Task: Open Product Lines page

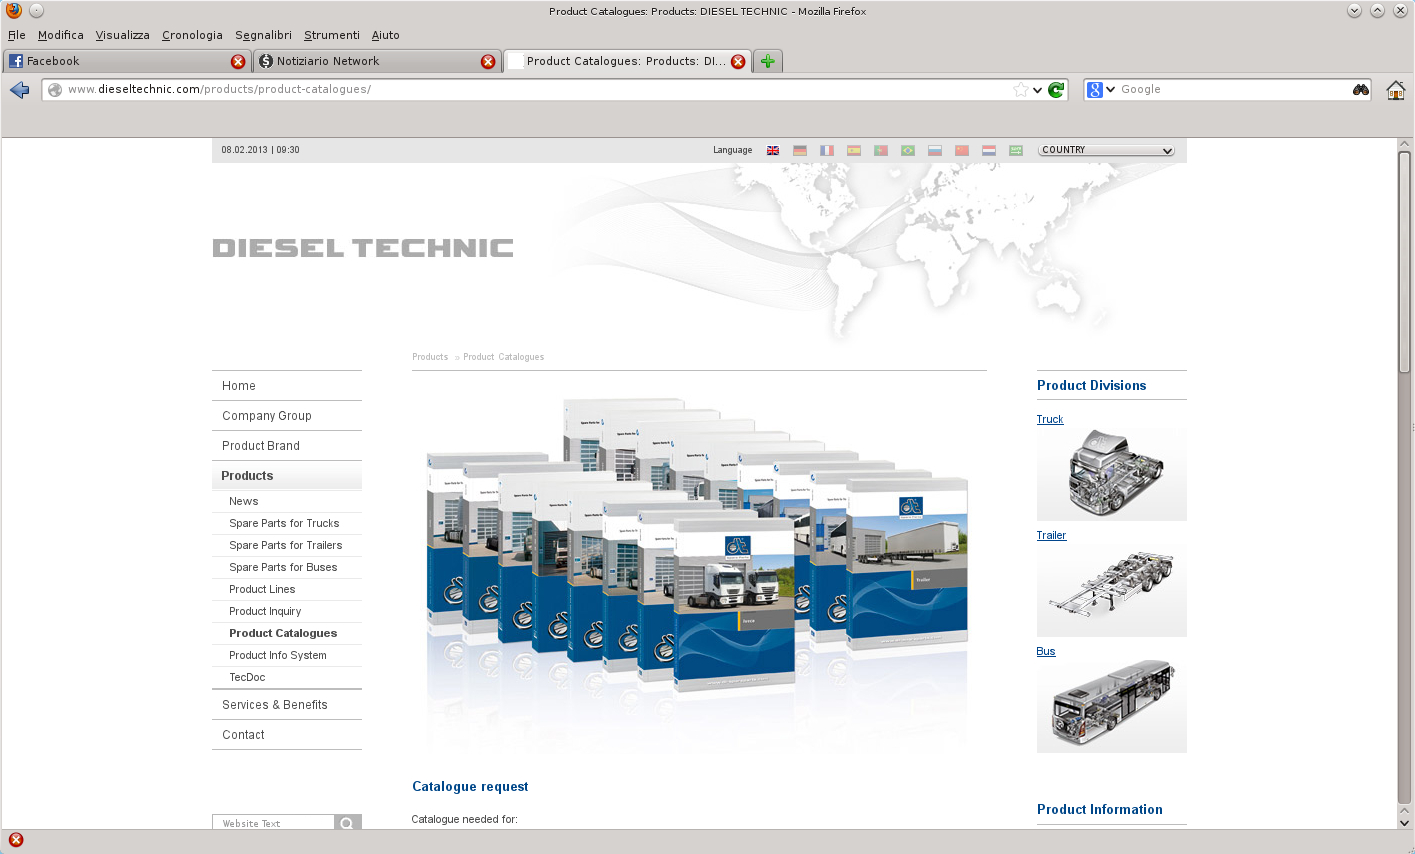Action: 262,590
